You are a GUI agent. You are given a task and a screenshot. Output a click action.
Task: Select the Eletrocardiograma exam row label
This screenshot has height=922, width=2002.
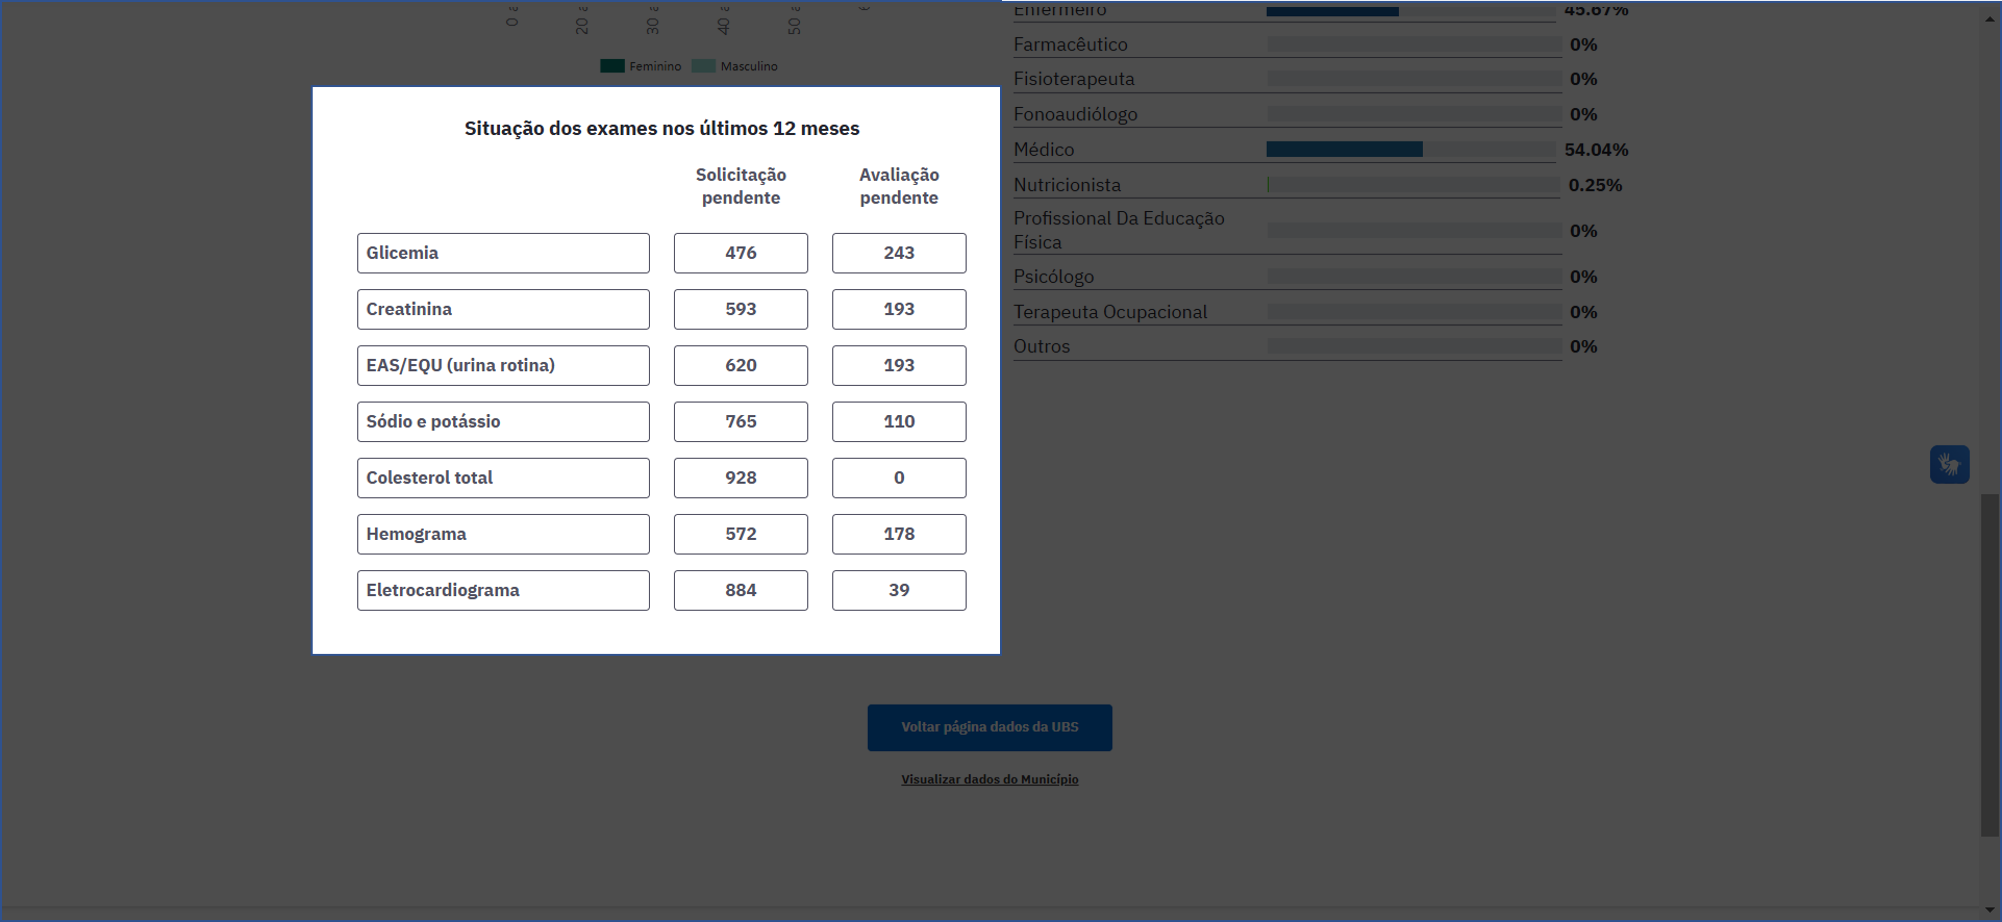tap(503, 590)
